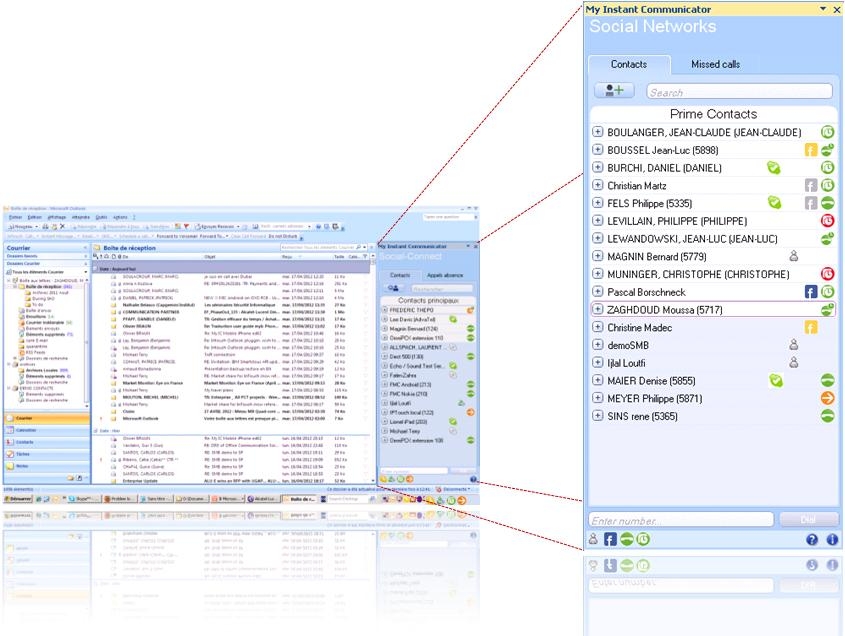This screenshot has width=845, height=636.
Task: Open chat via BURCHI, DANIEL's green message icon
Action: coord(774,168)
